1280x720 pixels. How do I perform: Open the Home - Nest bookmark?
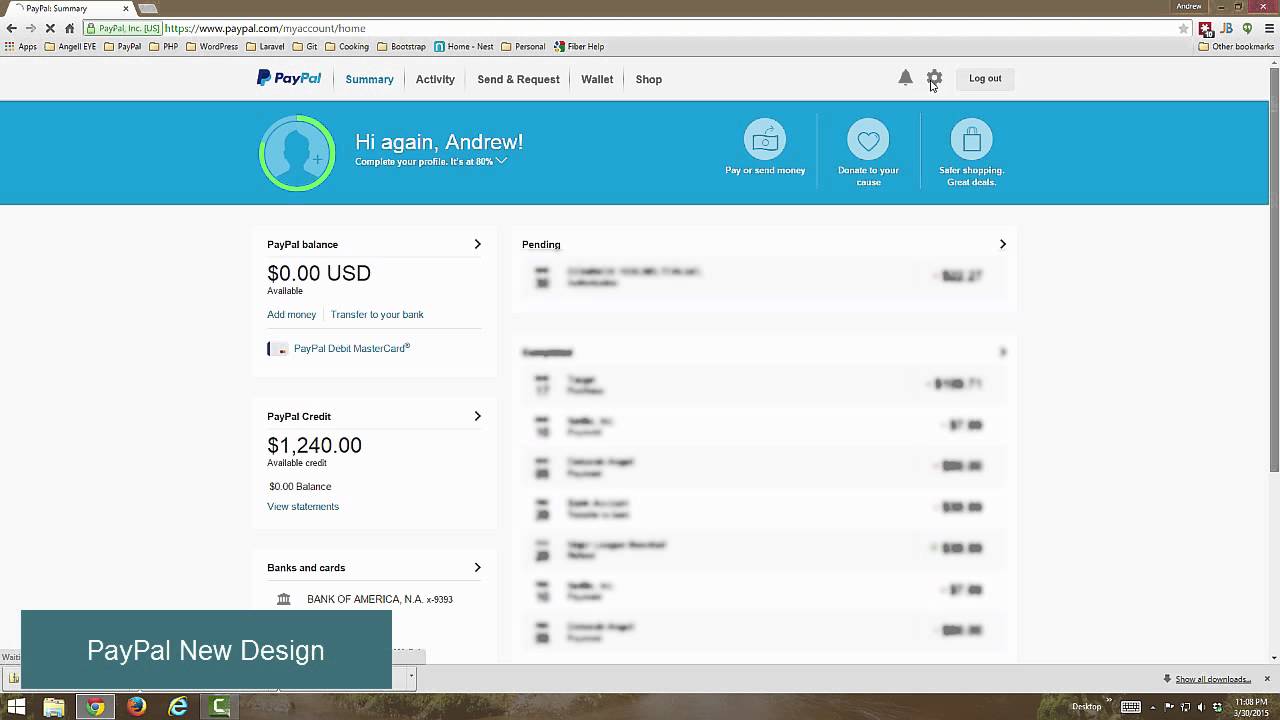point(464,46)
